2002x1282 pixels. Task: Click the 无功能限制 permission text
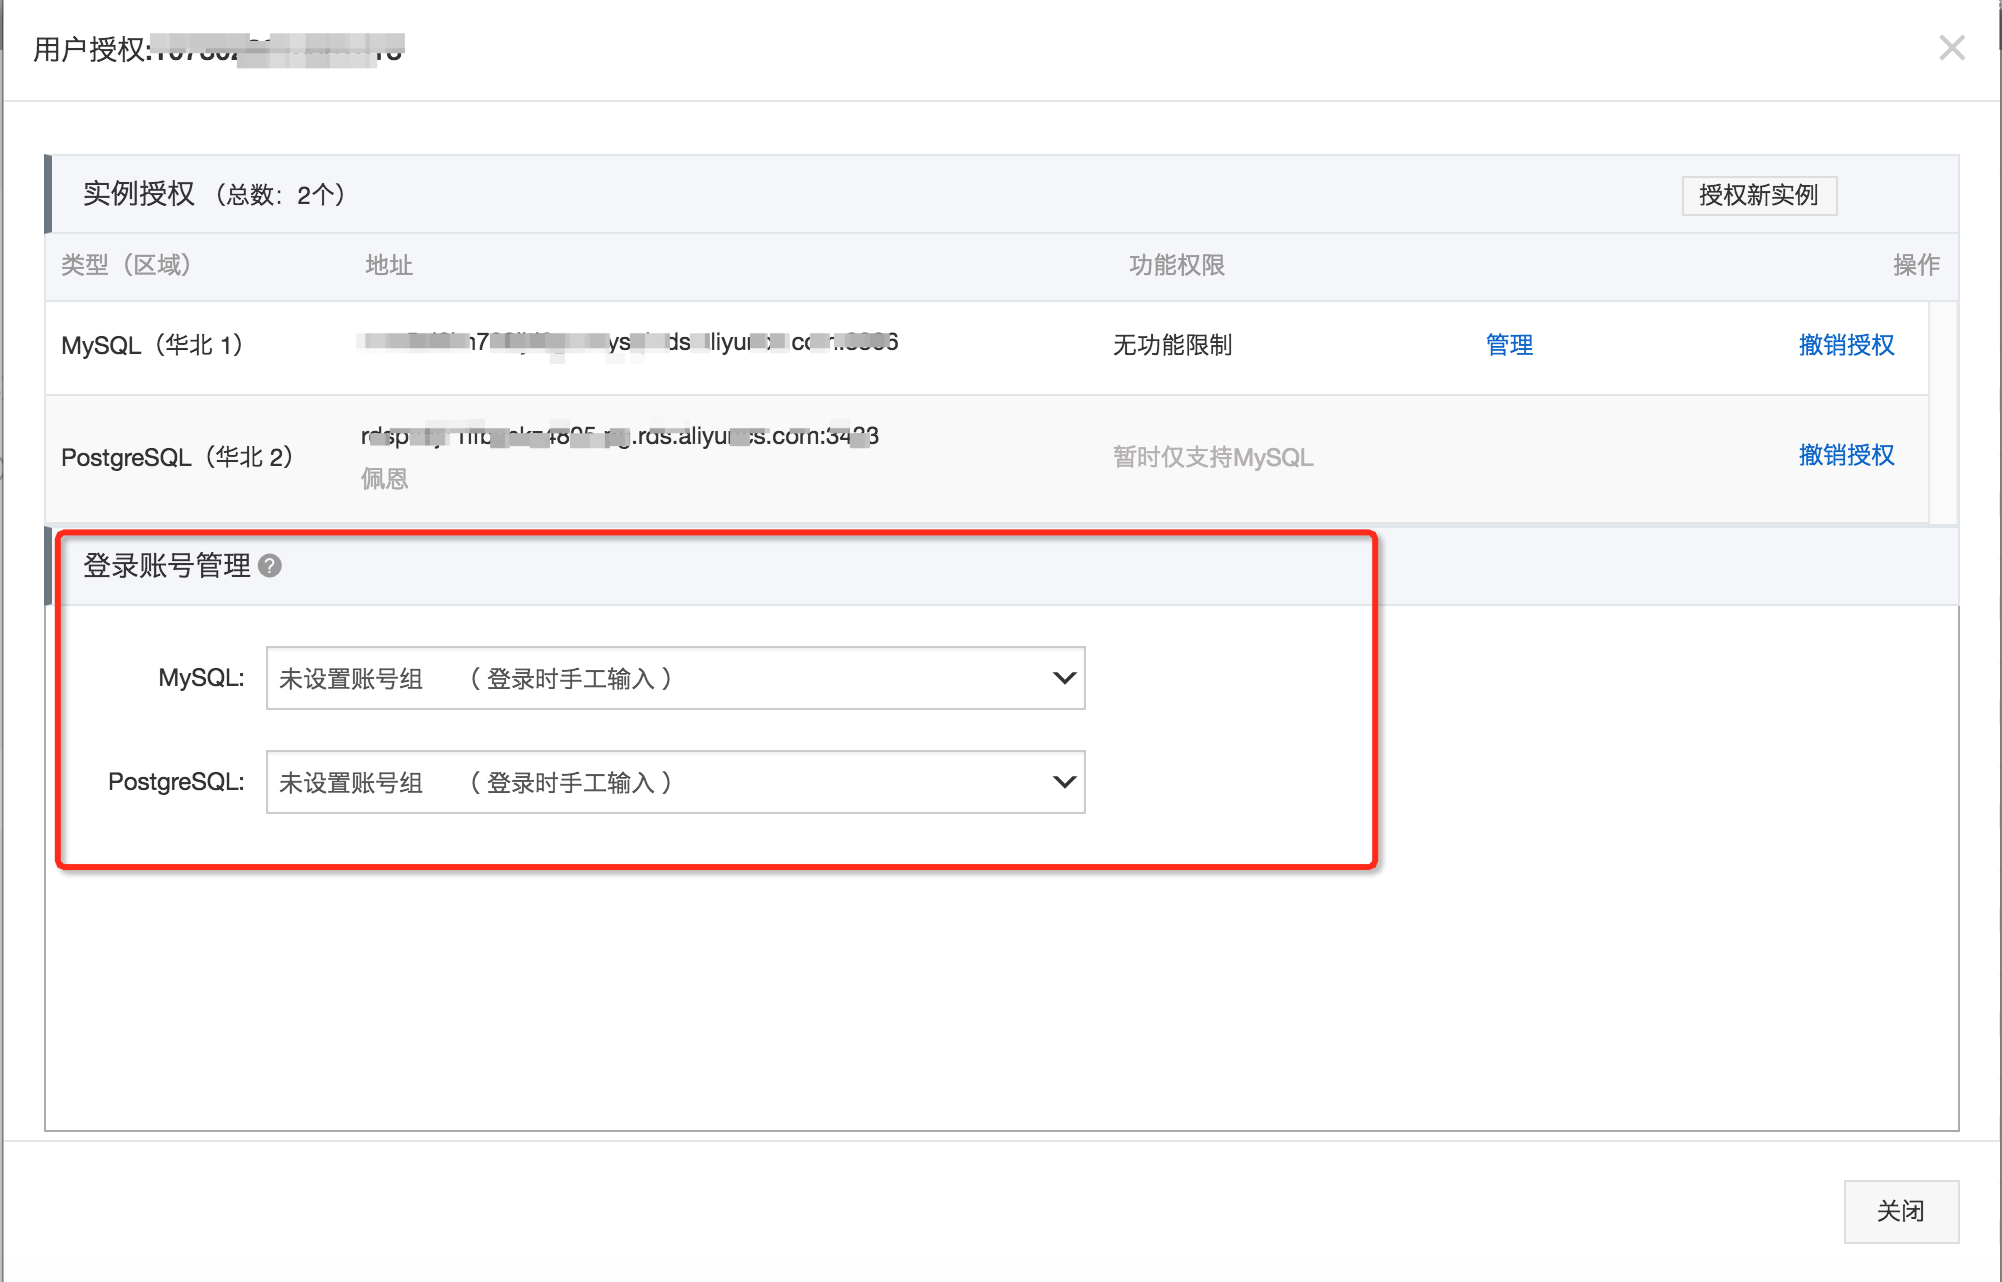(1172, 345)
